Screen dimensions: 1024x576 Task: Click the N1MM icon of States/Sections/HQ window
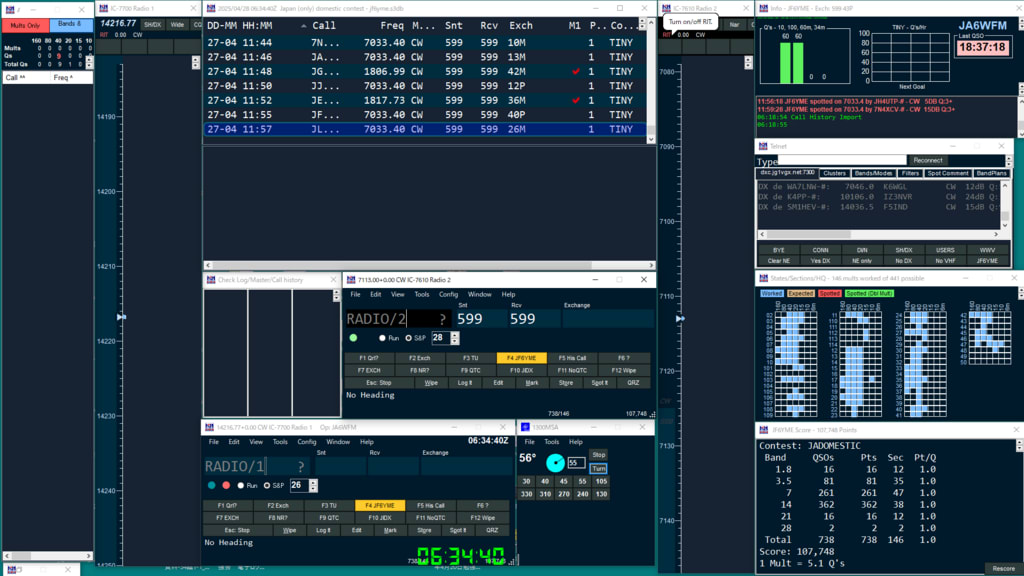coord(763,278)
